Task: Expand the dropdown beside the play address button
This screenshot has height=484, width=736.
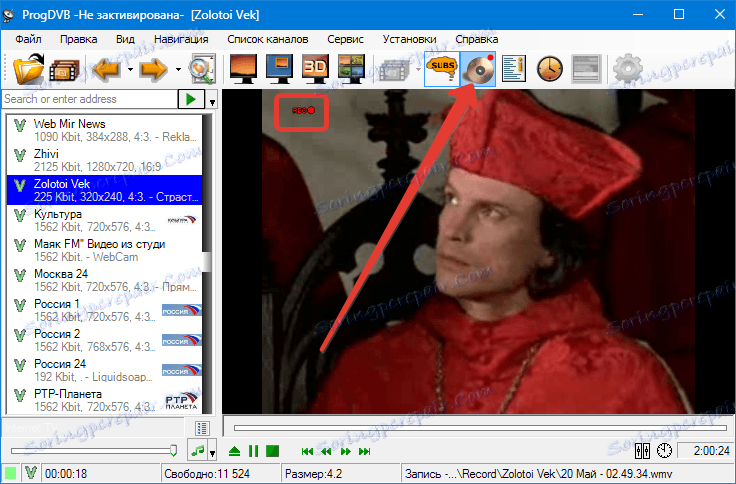Action: click(x=212, y=100)
